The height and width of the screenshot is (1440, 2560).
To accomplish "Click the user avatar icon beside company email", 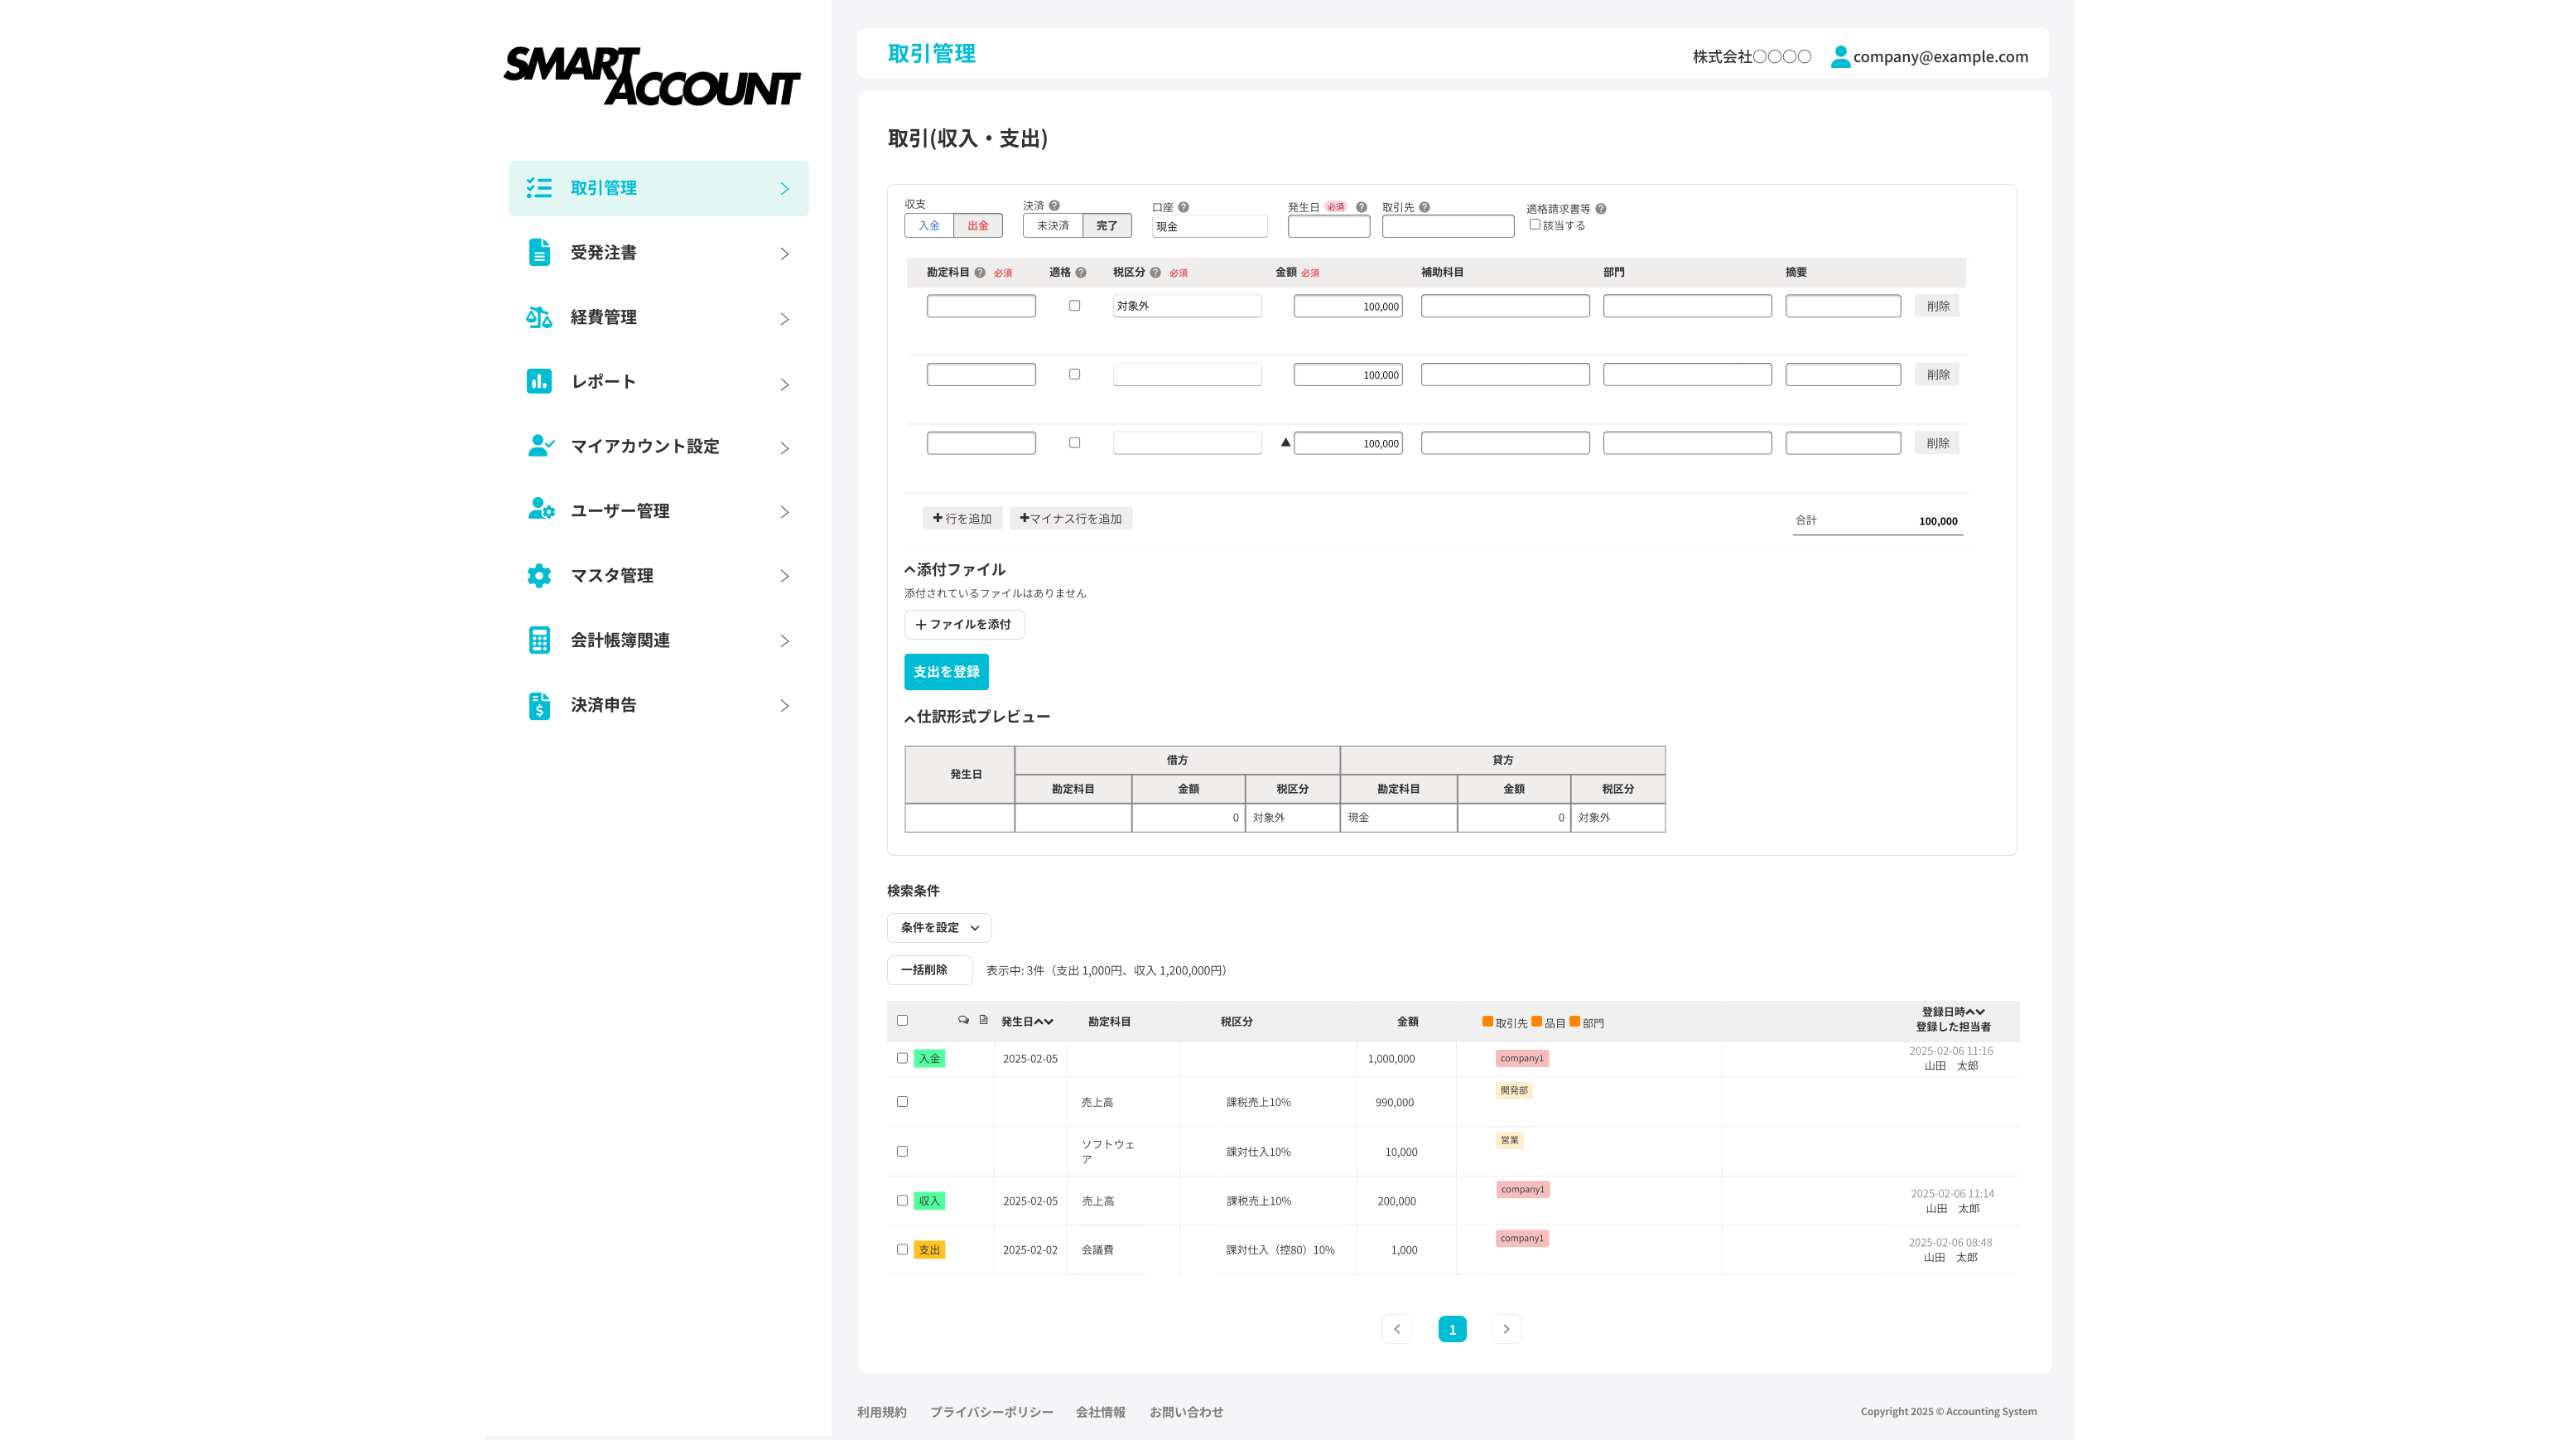I will 1840,57.
